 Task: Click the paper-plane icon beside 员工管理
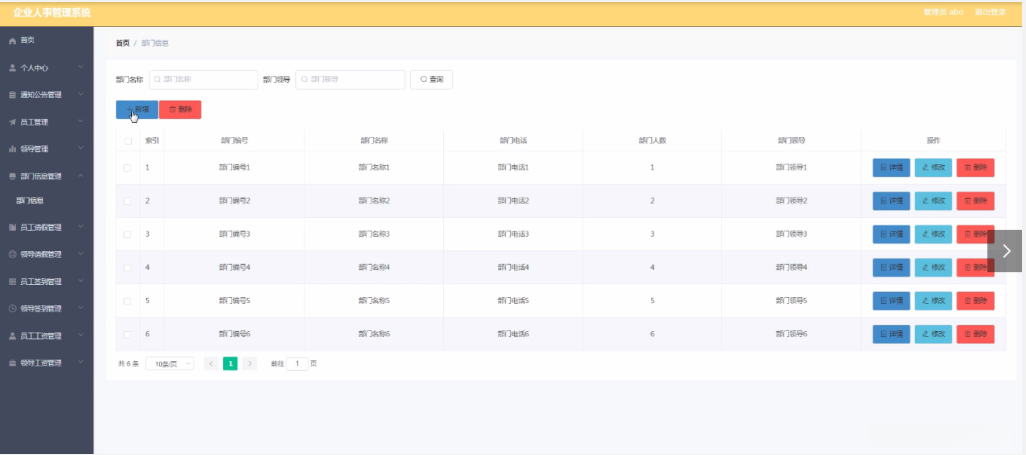12,122
